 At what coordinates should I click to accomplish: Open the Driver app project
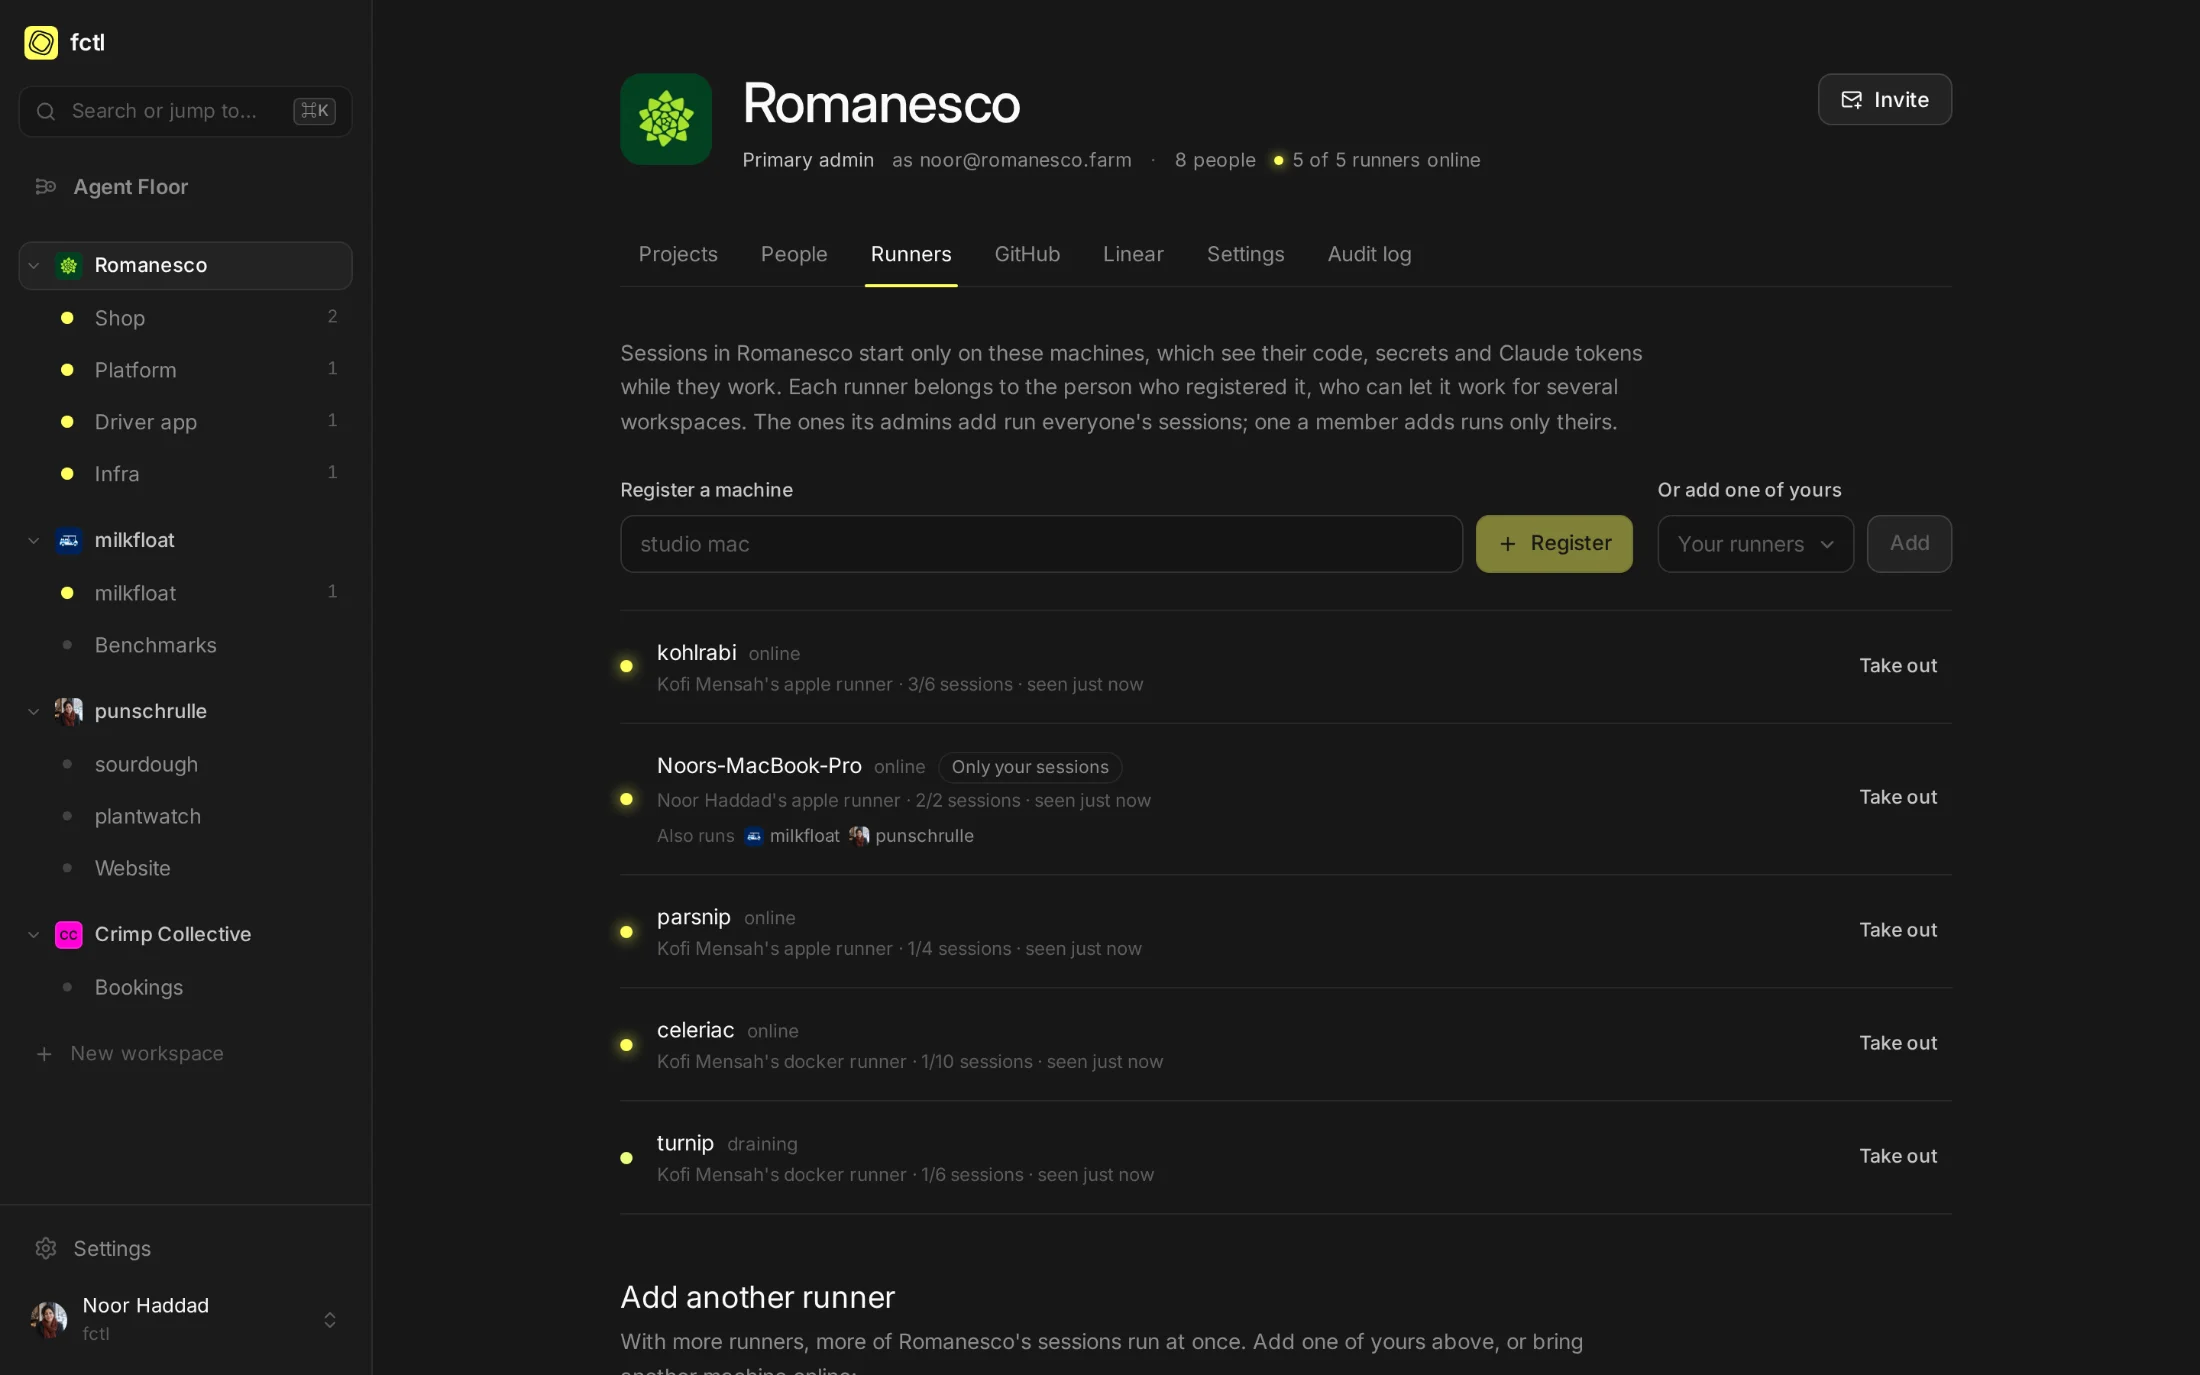tap(185, 422)
